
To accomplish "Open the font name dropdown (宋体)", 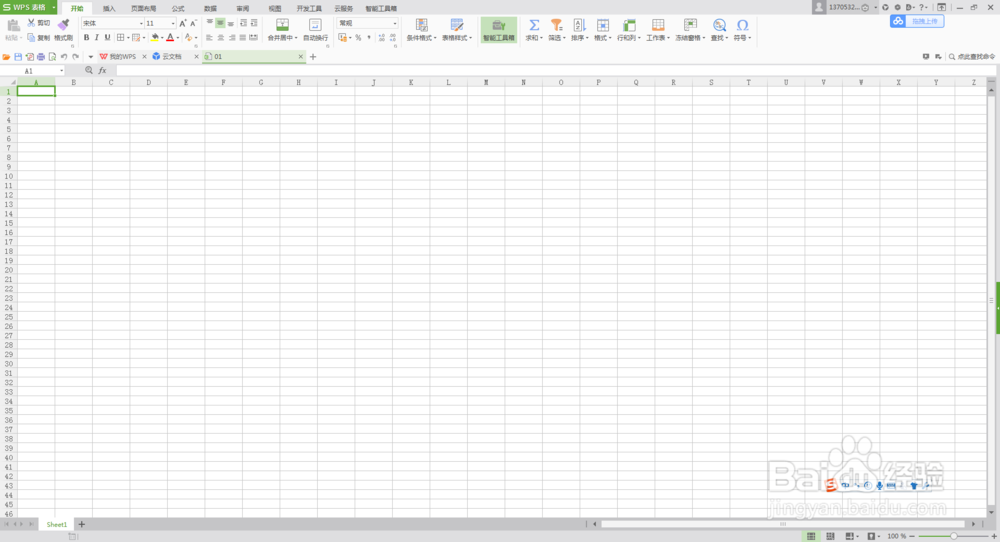I will point(141,24).
